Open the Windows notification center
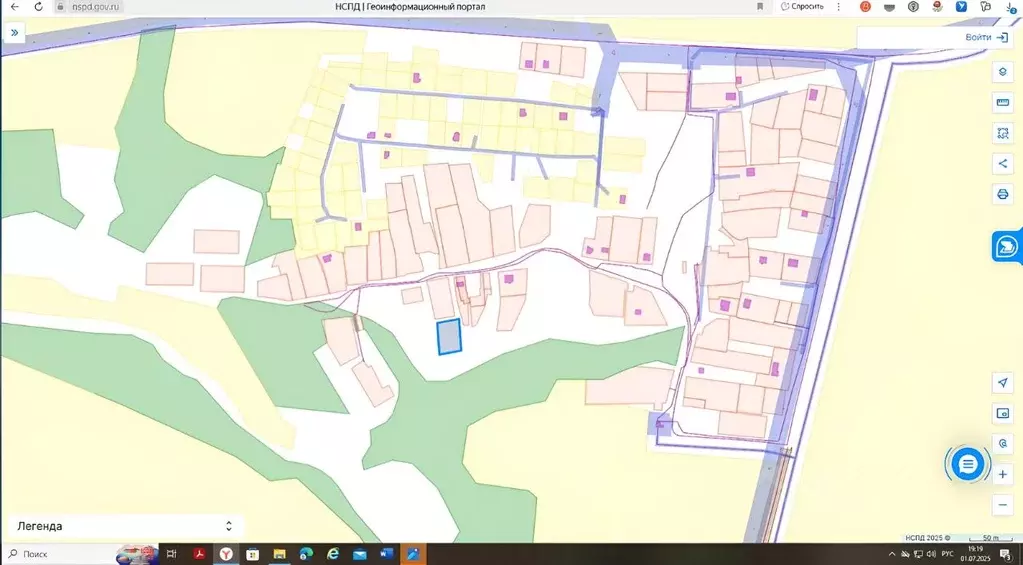The height and width of the screenshot is (565, 1023). point(1005,555)
